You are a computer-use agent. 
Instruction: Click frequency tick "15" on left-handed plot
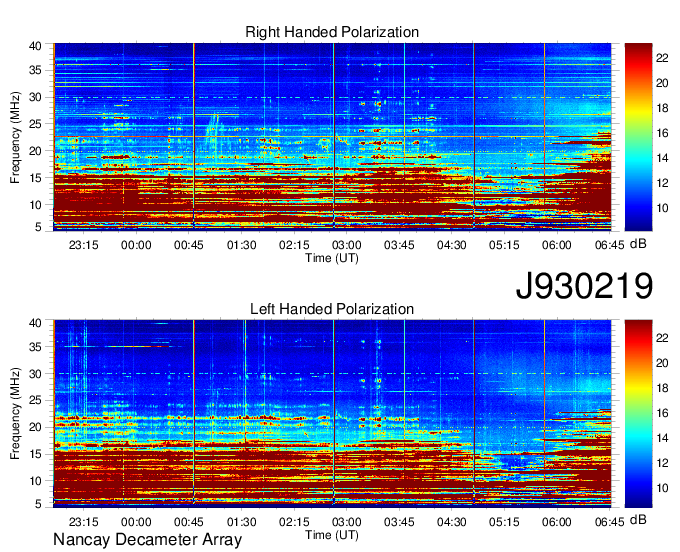pyautogui.click(x=35, y=454)
